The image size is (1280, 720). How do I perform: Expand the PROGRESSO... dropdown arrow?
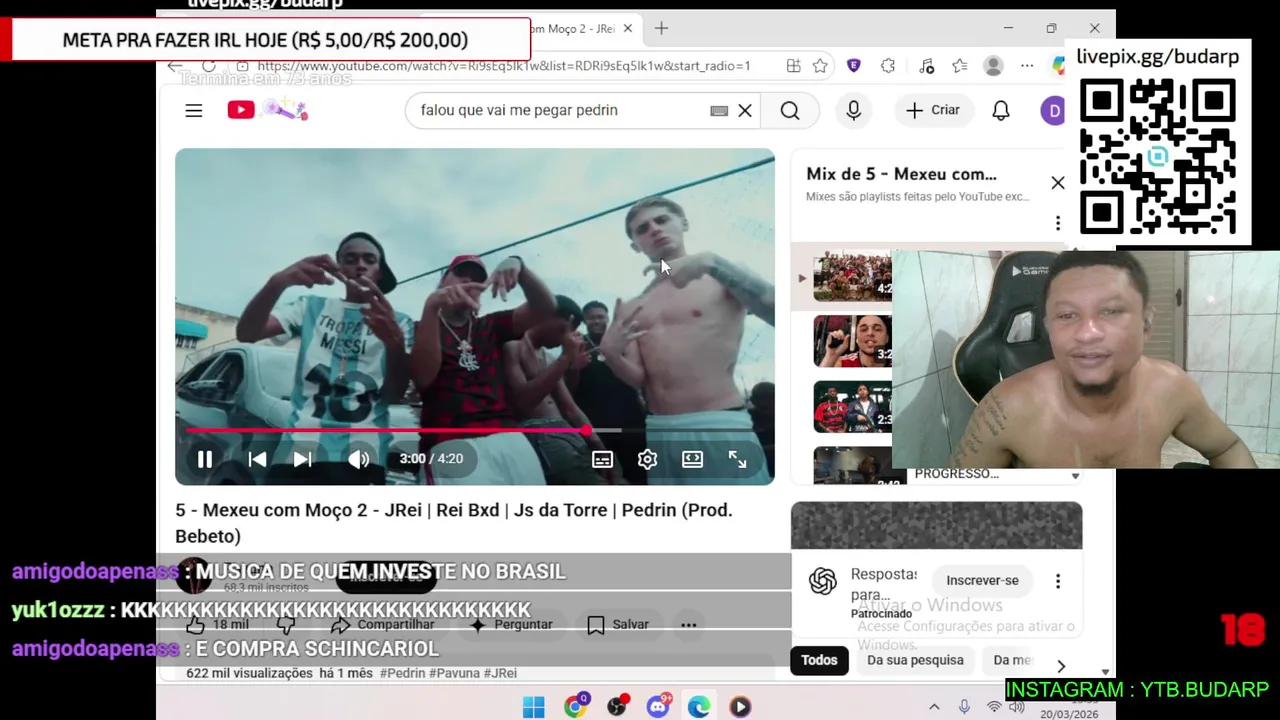(1075, 476)
